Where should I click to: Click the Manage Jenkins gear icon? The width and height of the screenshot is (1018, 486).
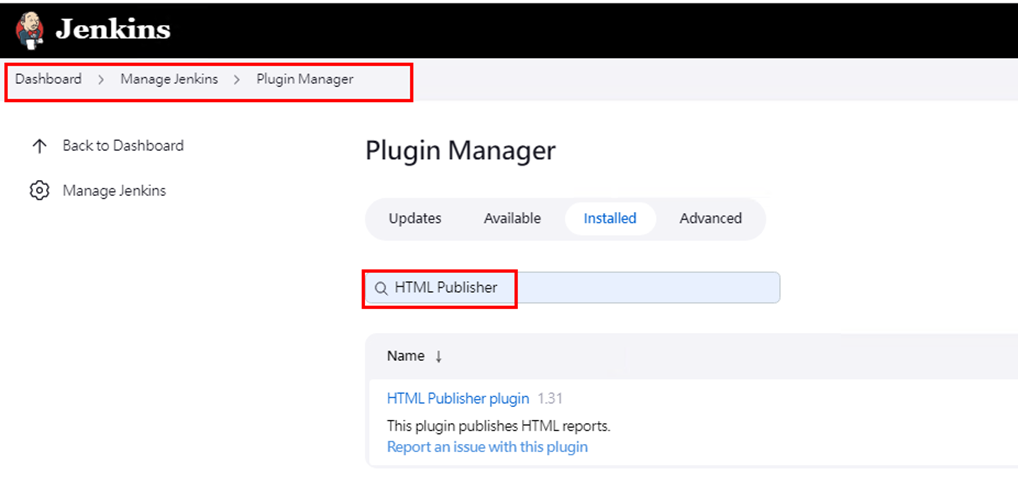(x=40, y=190)
